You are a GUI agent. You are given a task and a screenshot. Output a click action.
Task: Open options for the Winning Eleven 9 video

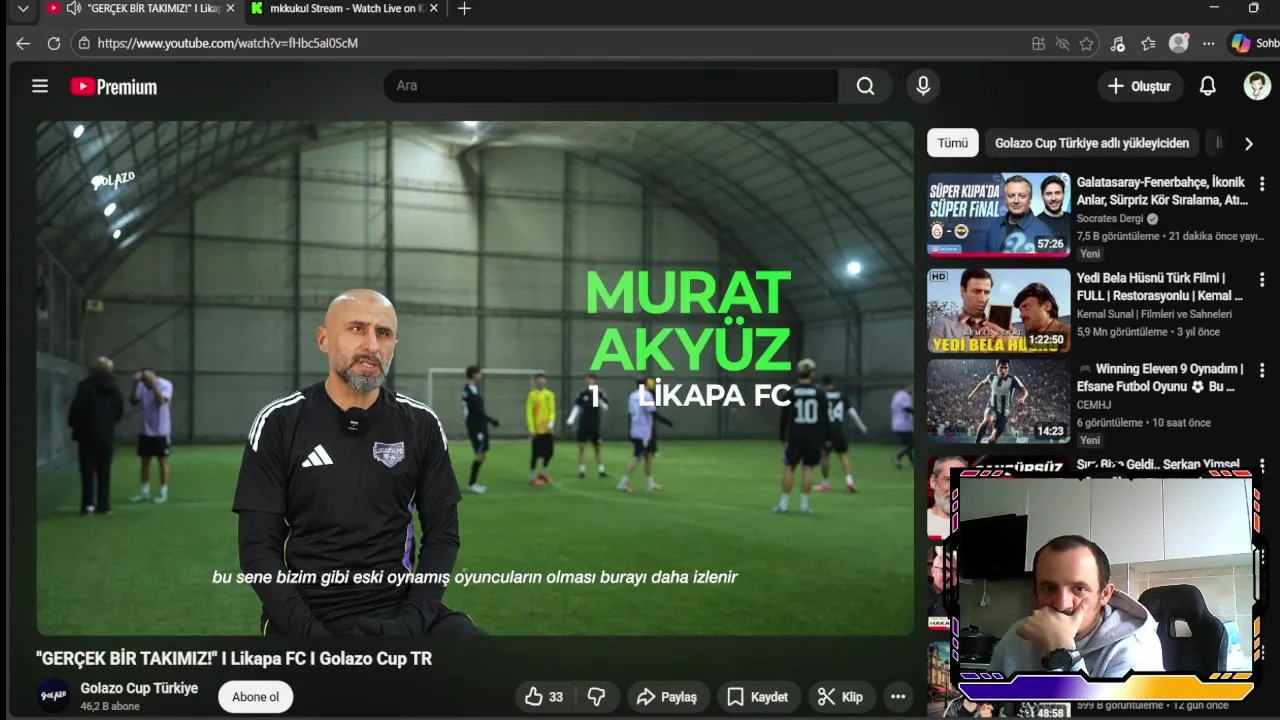click(x=1262, y=370)
